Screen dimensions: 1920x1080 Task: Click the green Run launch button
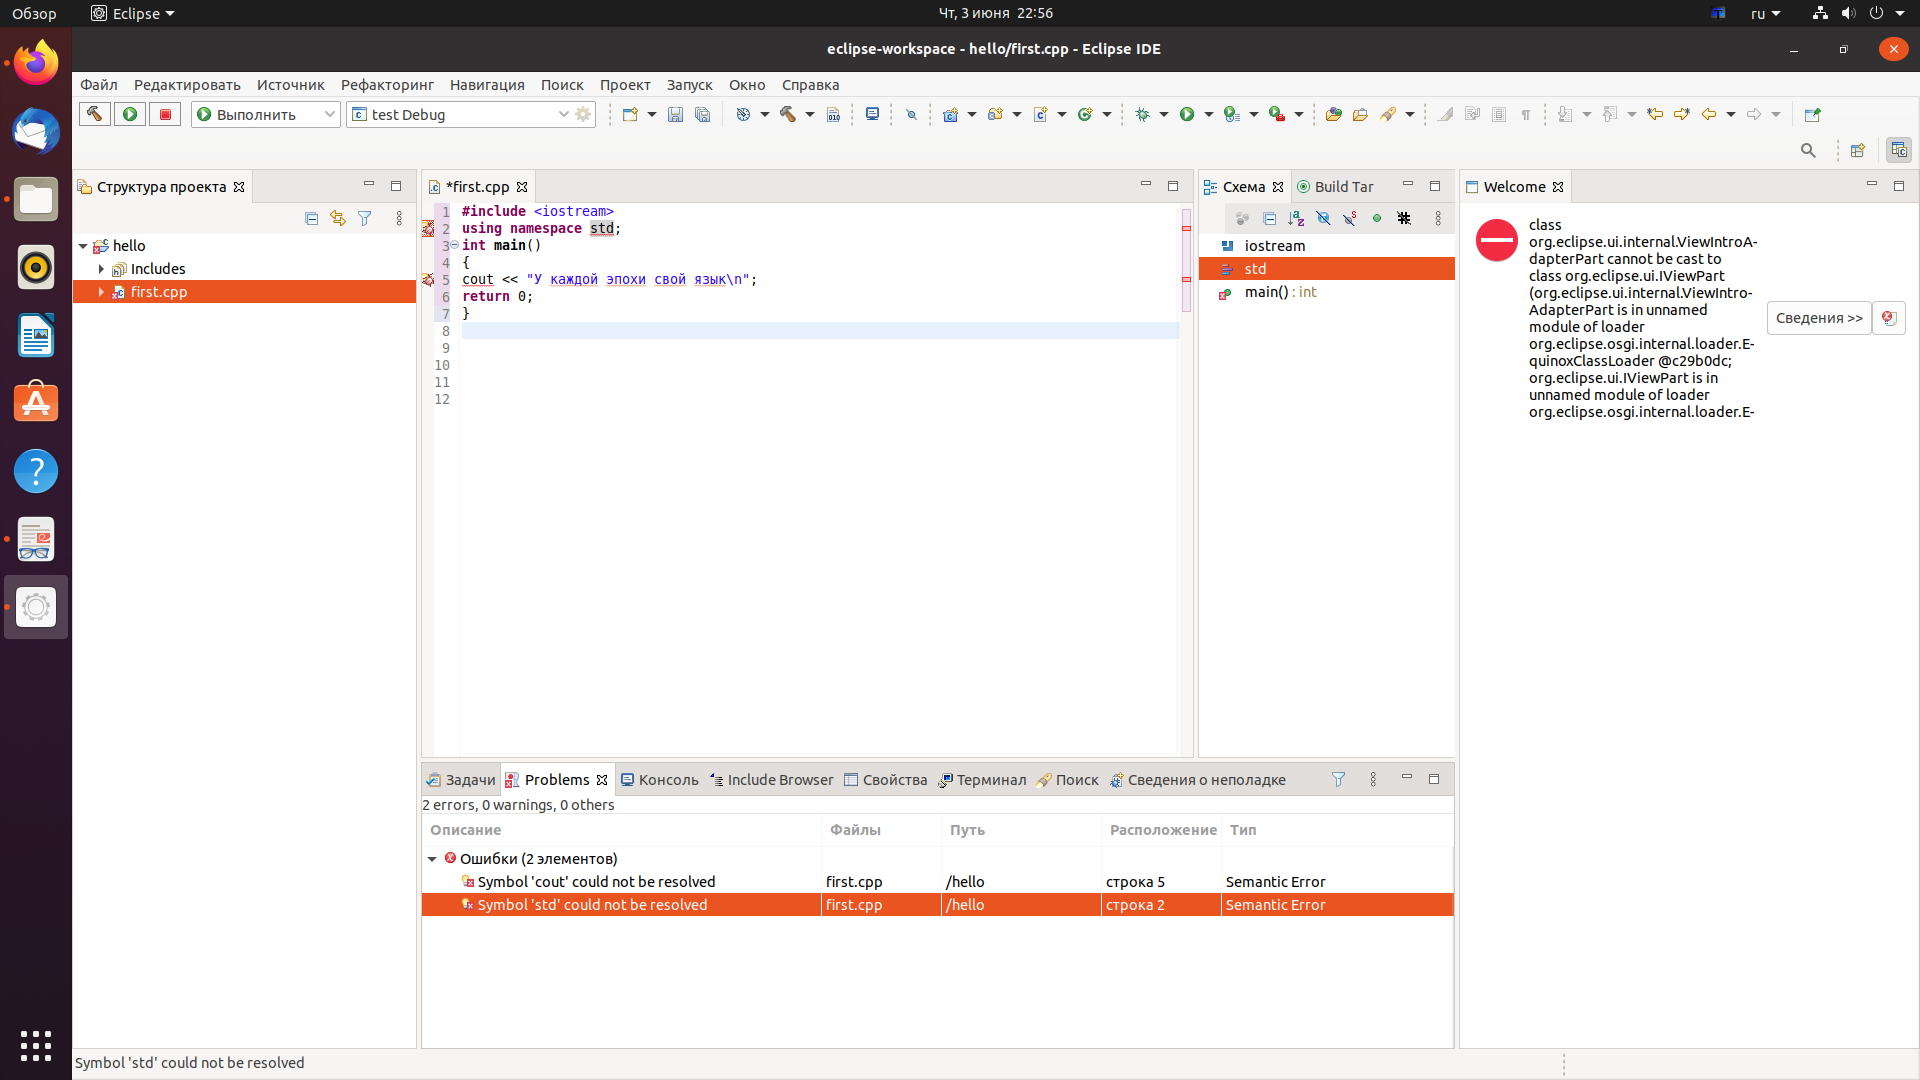point(130,114)
